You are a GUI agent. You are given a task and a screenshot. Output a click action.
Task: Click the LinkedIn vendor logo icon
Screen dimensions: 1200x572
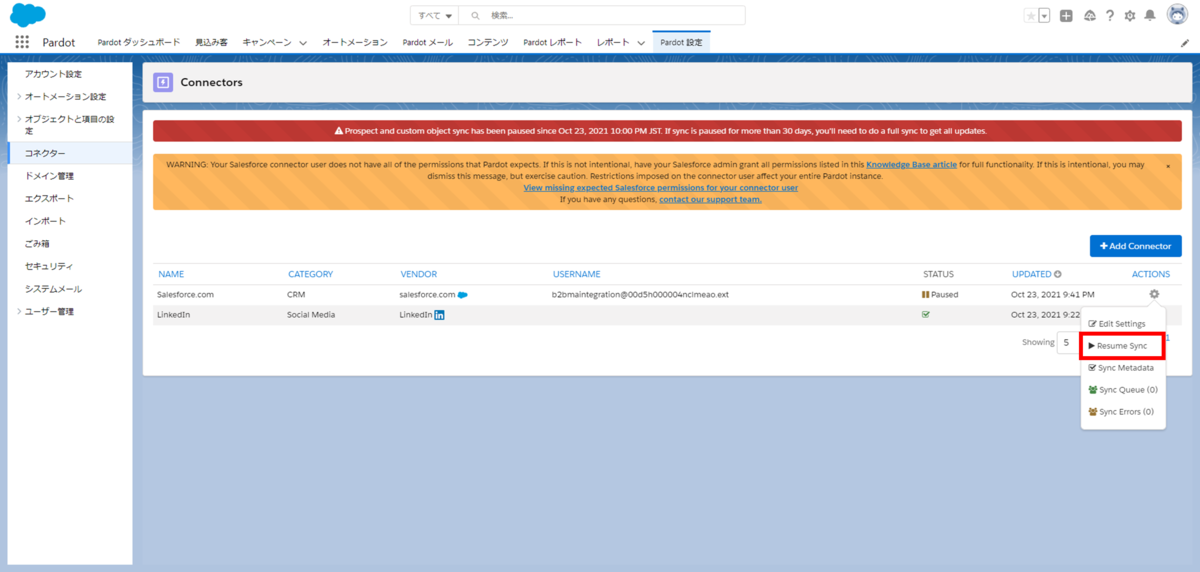439,315
